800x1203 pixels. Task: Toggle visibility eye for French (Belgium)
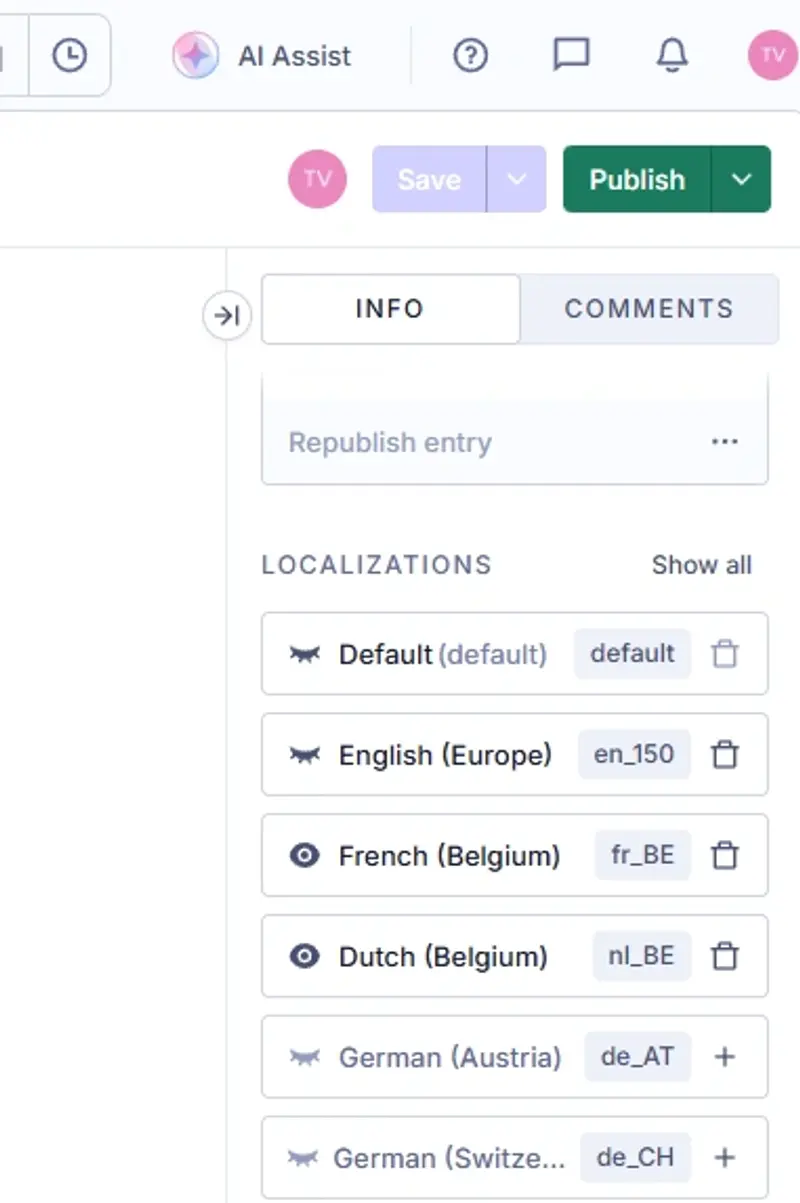pos(304,856)
